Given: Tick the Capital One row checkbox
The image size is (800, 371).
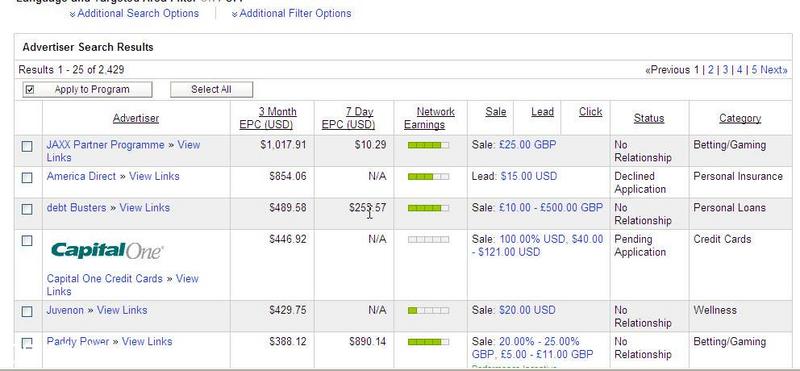Looking at the screenshot, I should point(27,241).
